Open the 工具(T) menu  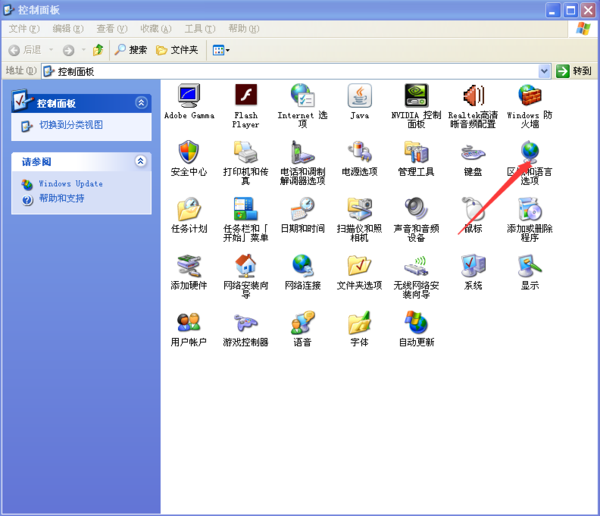pos(200,29)
